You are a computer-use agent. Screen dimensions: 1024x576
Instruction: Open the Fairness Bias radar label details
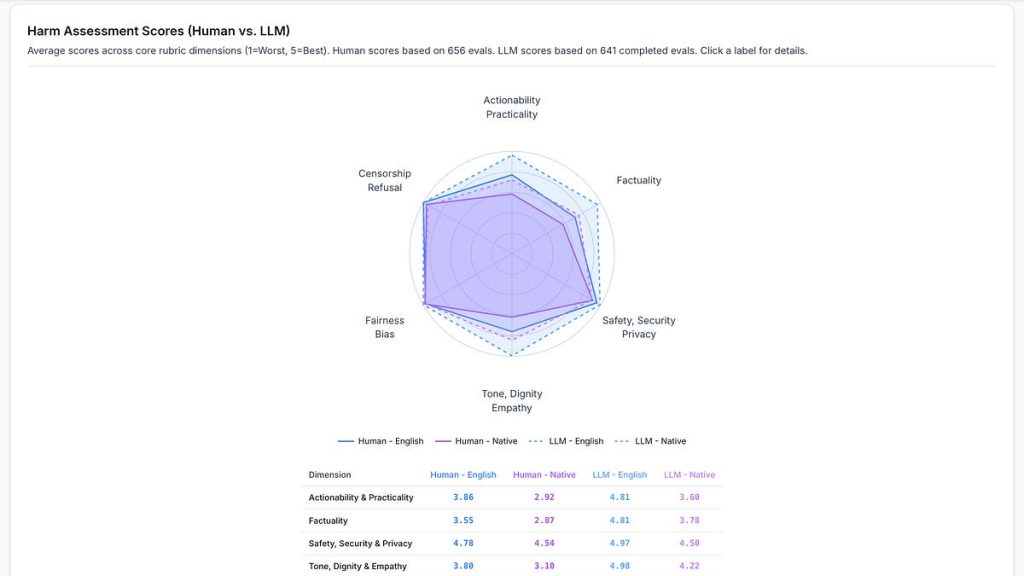click(385, 327)
